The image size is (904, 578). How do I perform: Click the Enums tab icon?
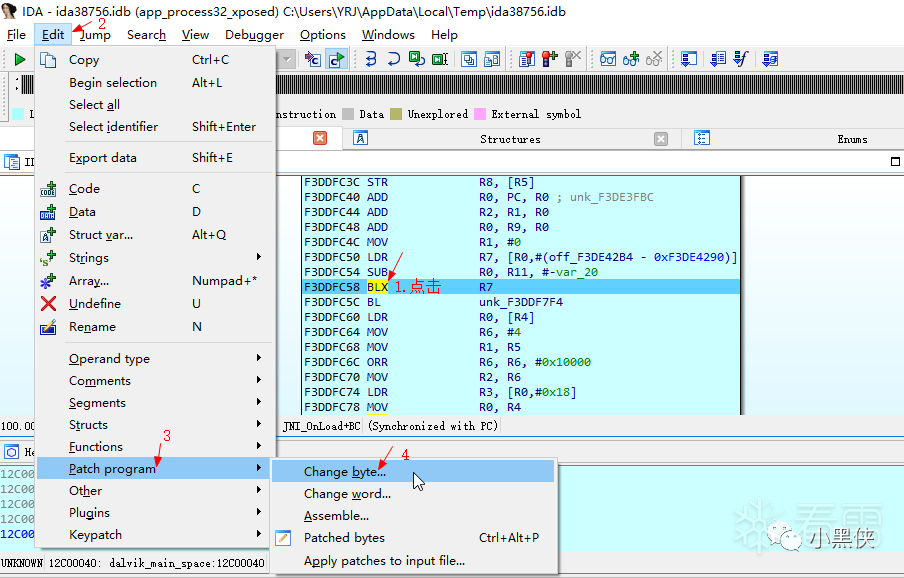[x=702, y=138]
